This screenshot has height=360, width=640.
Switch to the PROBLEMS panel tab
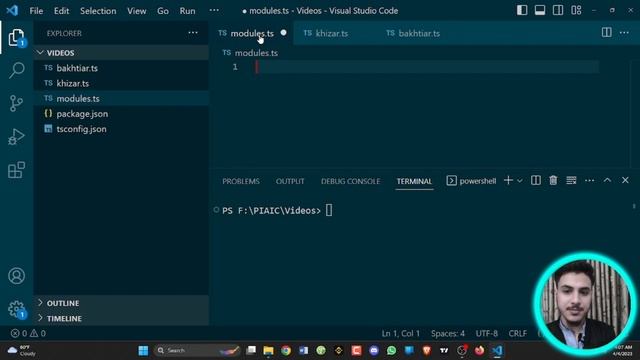(241, 181)
